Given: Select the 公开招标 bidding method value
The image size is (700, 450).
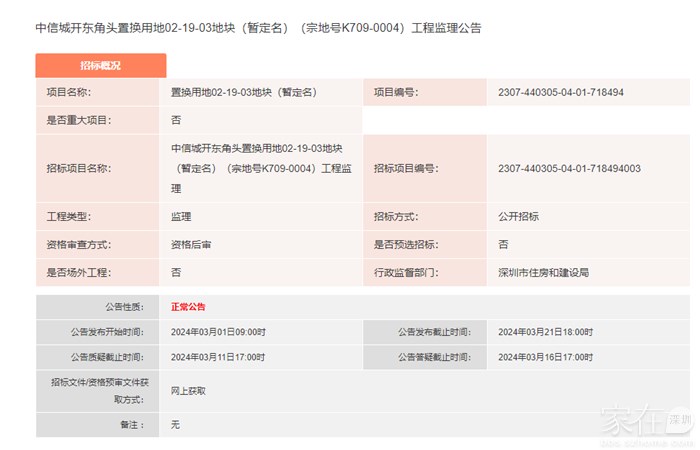Looking at the screenshot, I should pyautogui.click(x=518, y=216).
